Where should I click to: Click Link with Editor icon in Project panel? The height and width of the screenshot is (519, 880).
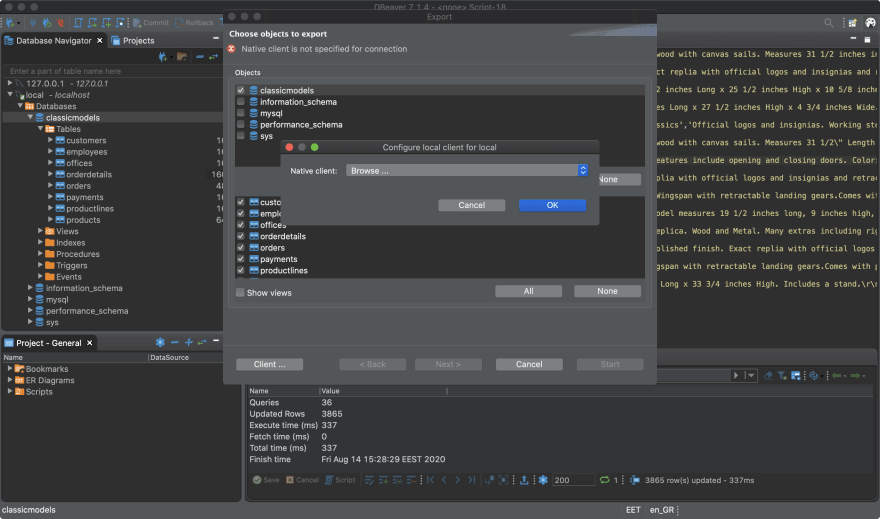[202, 342]
